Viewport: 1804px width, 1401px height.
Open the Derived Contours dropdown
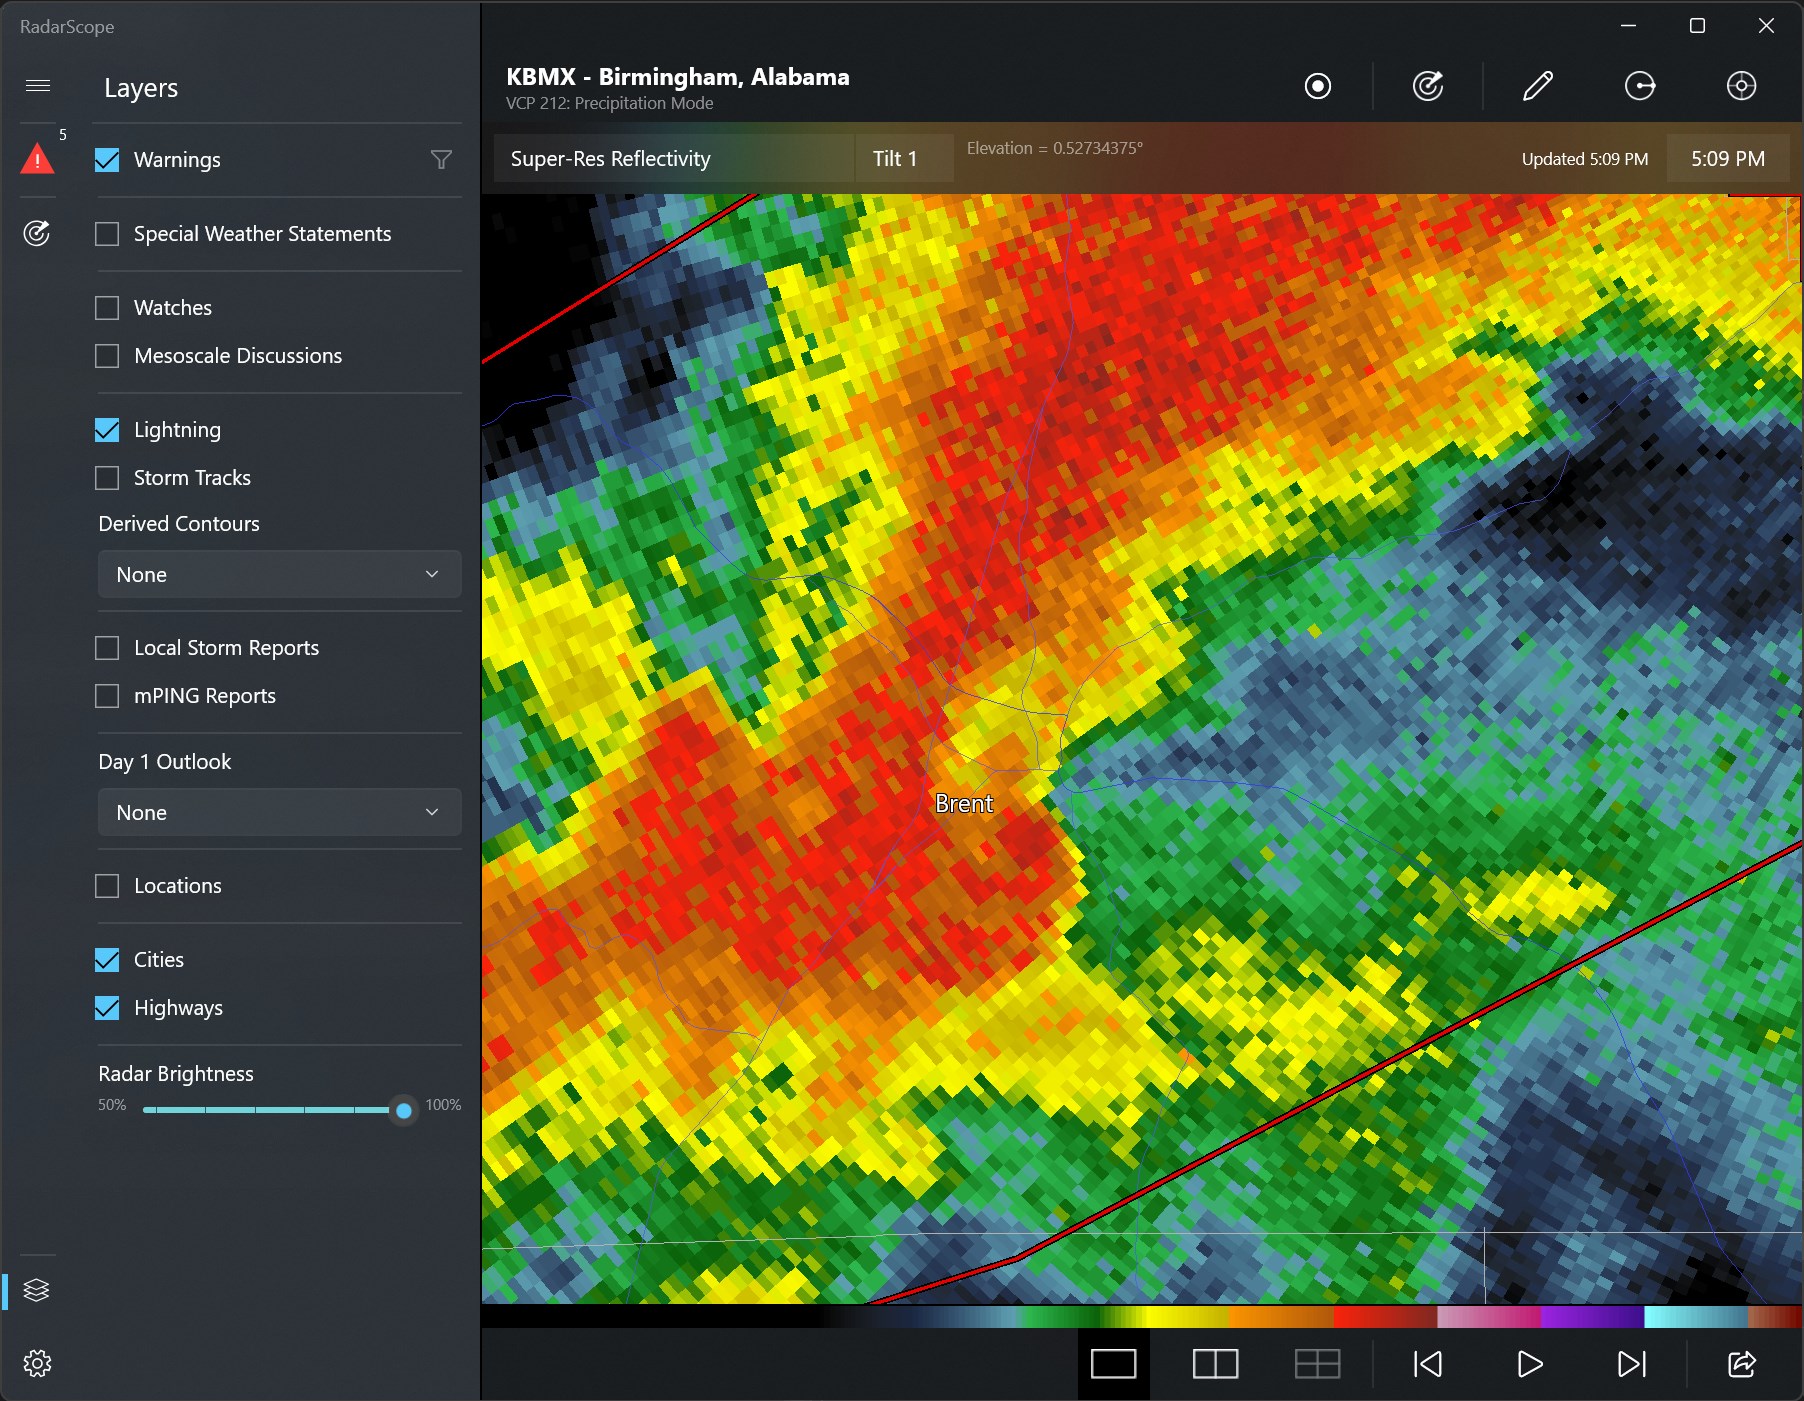(x=279, y=574)
